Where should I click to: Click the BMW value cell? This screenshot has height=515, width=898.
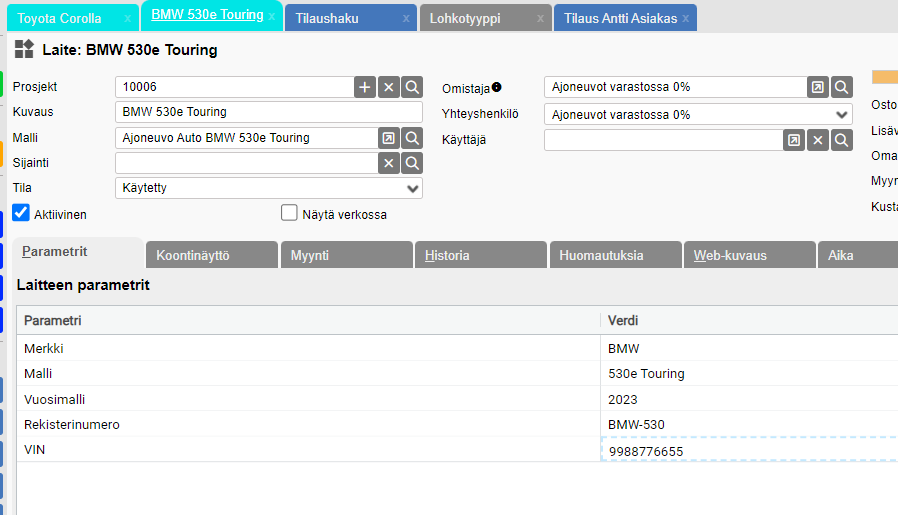(x=750, y=348)
